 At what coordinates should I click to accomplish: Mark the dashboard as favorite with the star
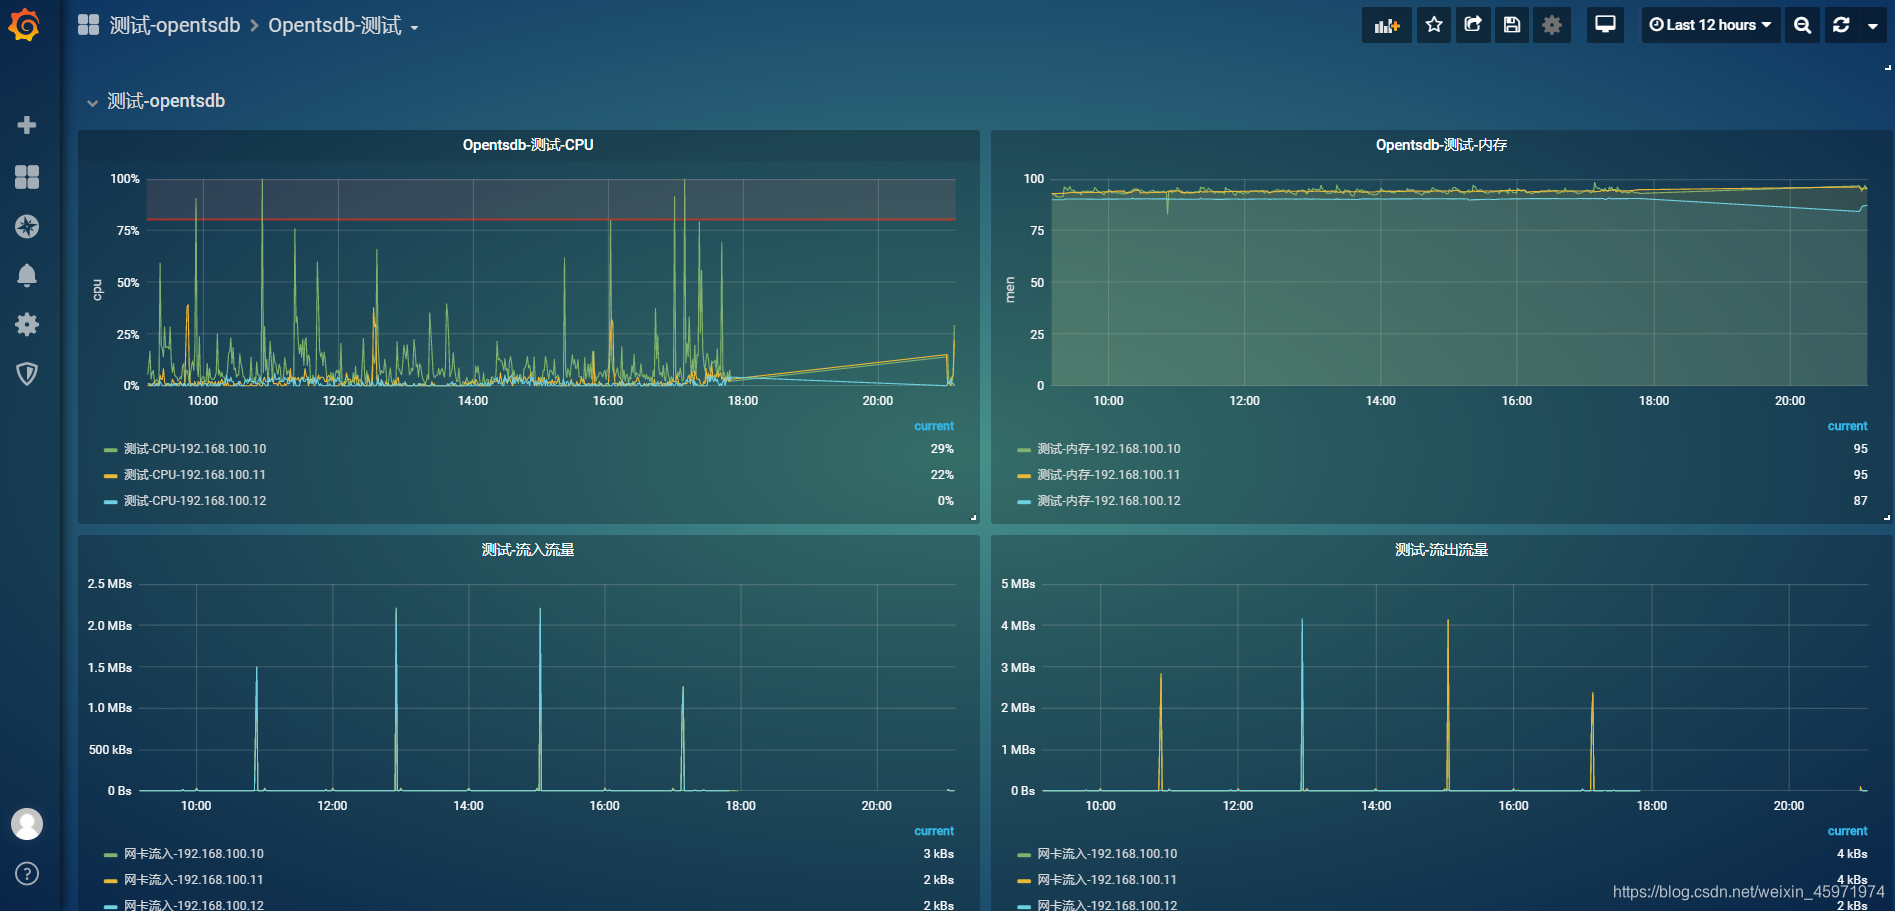[x=1434, y=25]
